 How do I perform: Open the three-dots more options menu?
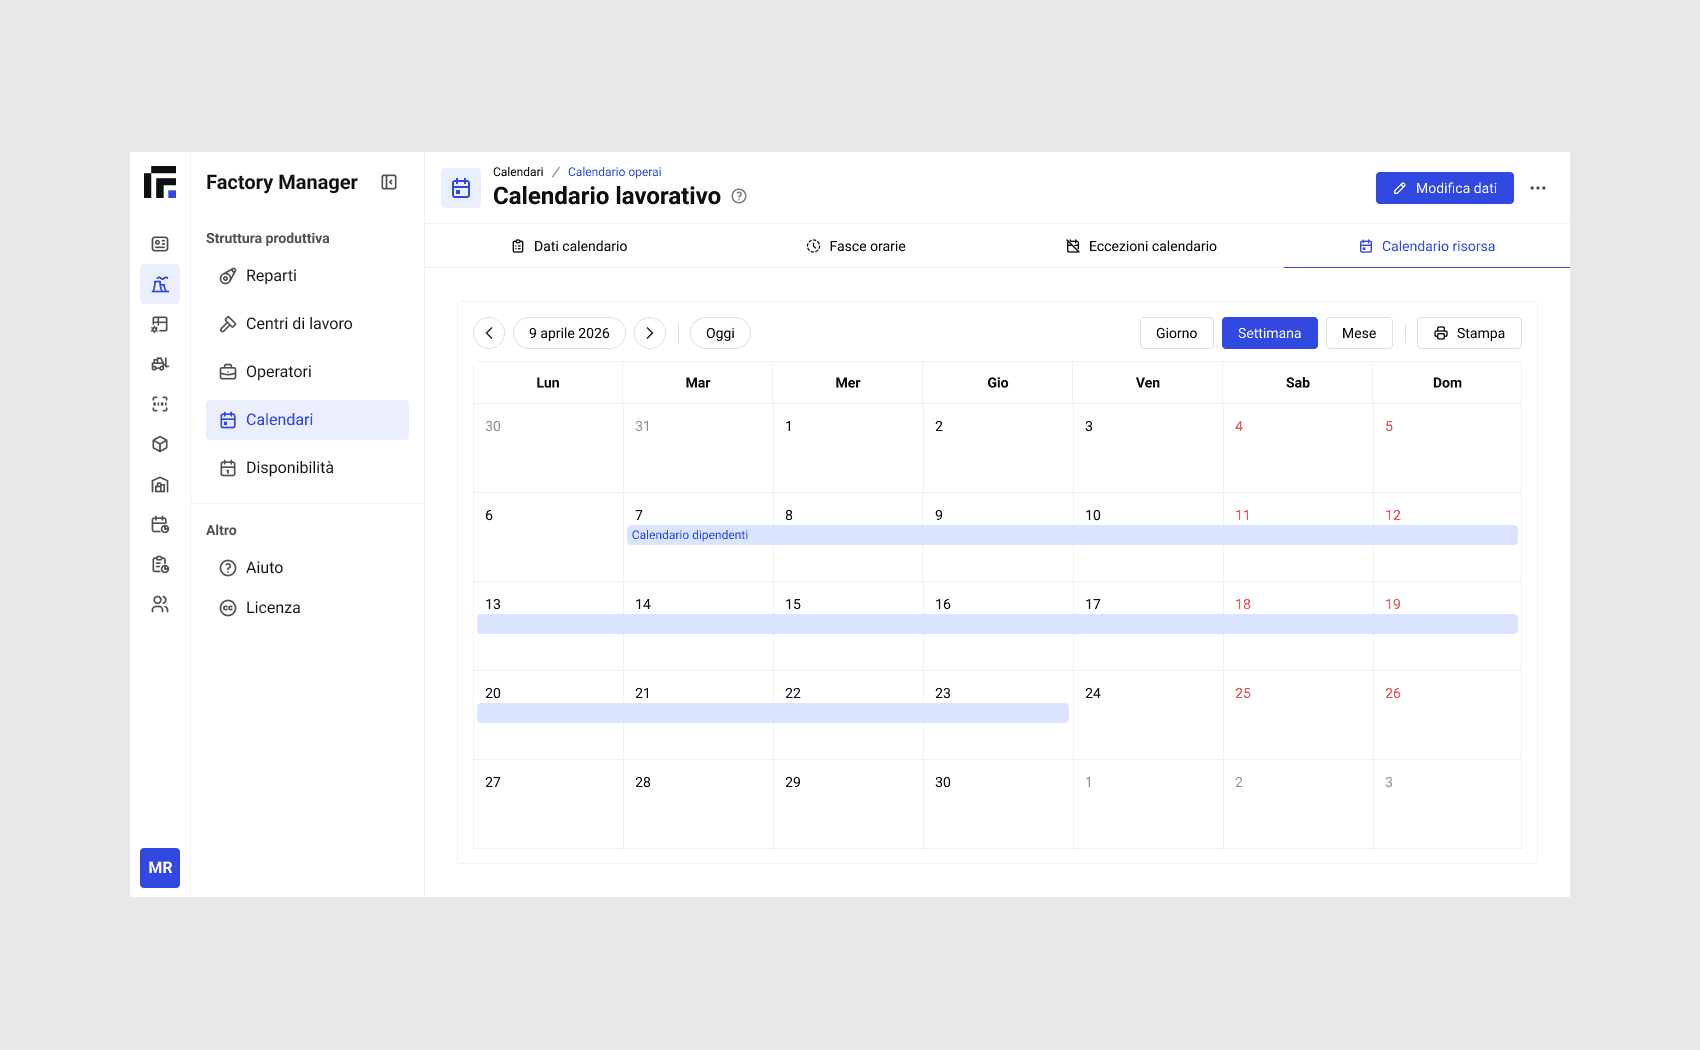pyautogui.click(x=1538, y=188)
